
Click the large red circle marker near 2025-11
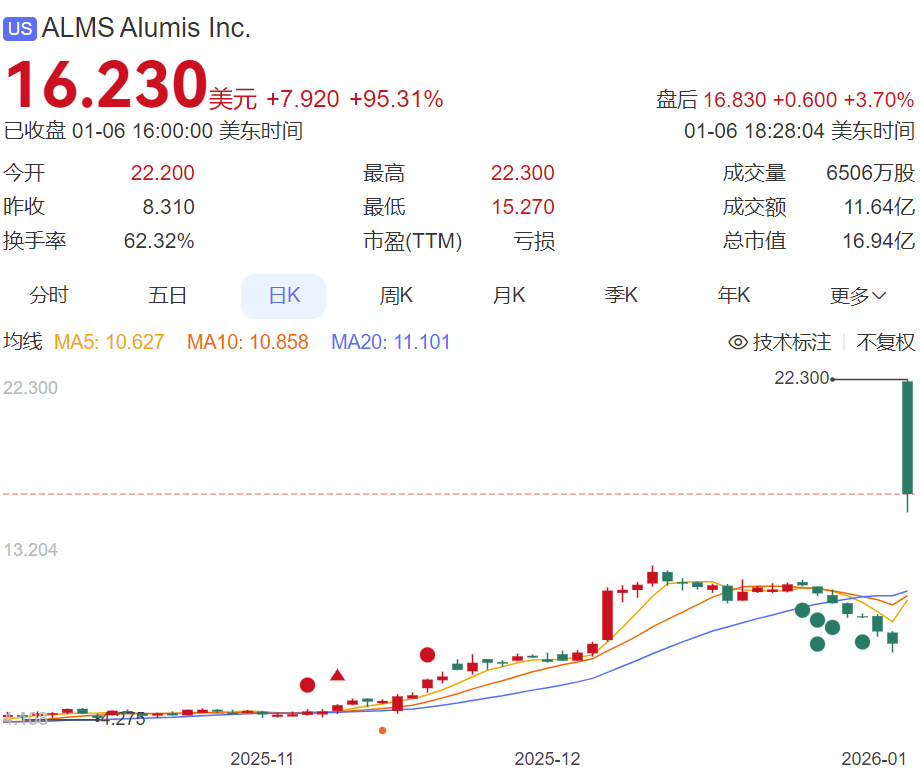pyautogui.click(x=307, y=685)
